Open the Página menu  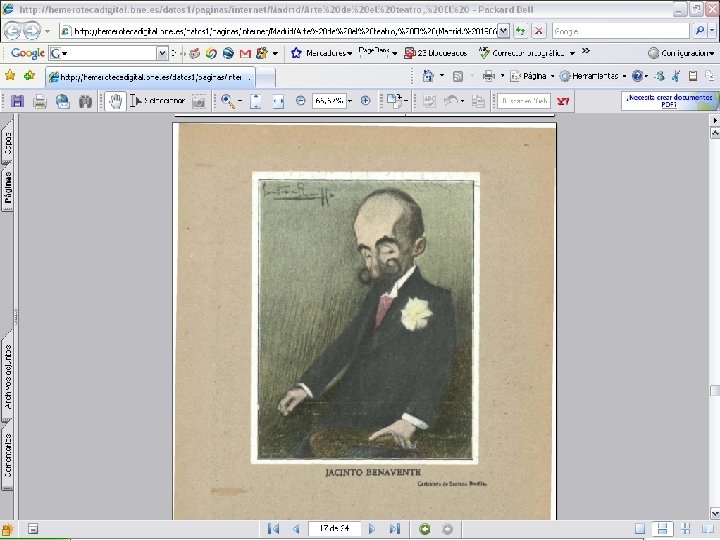[x=532, y=76]
